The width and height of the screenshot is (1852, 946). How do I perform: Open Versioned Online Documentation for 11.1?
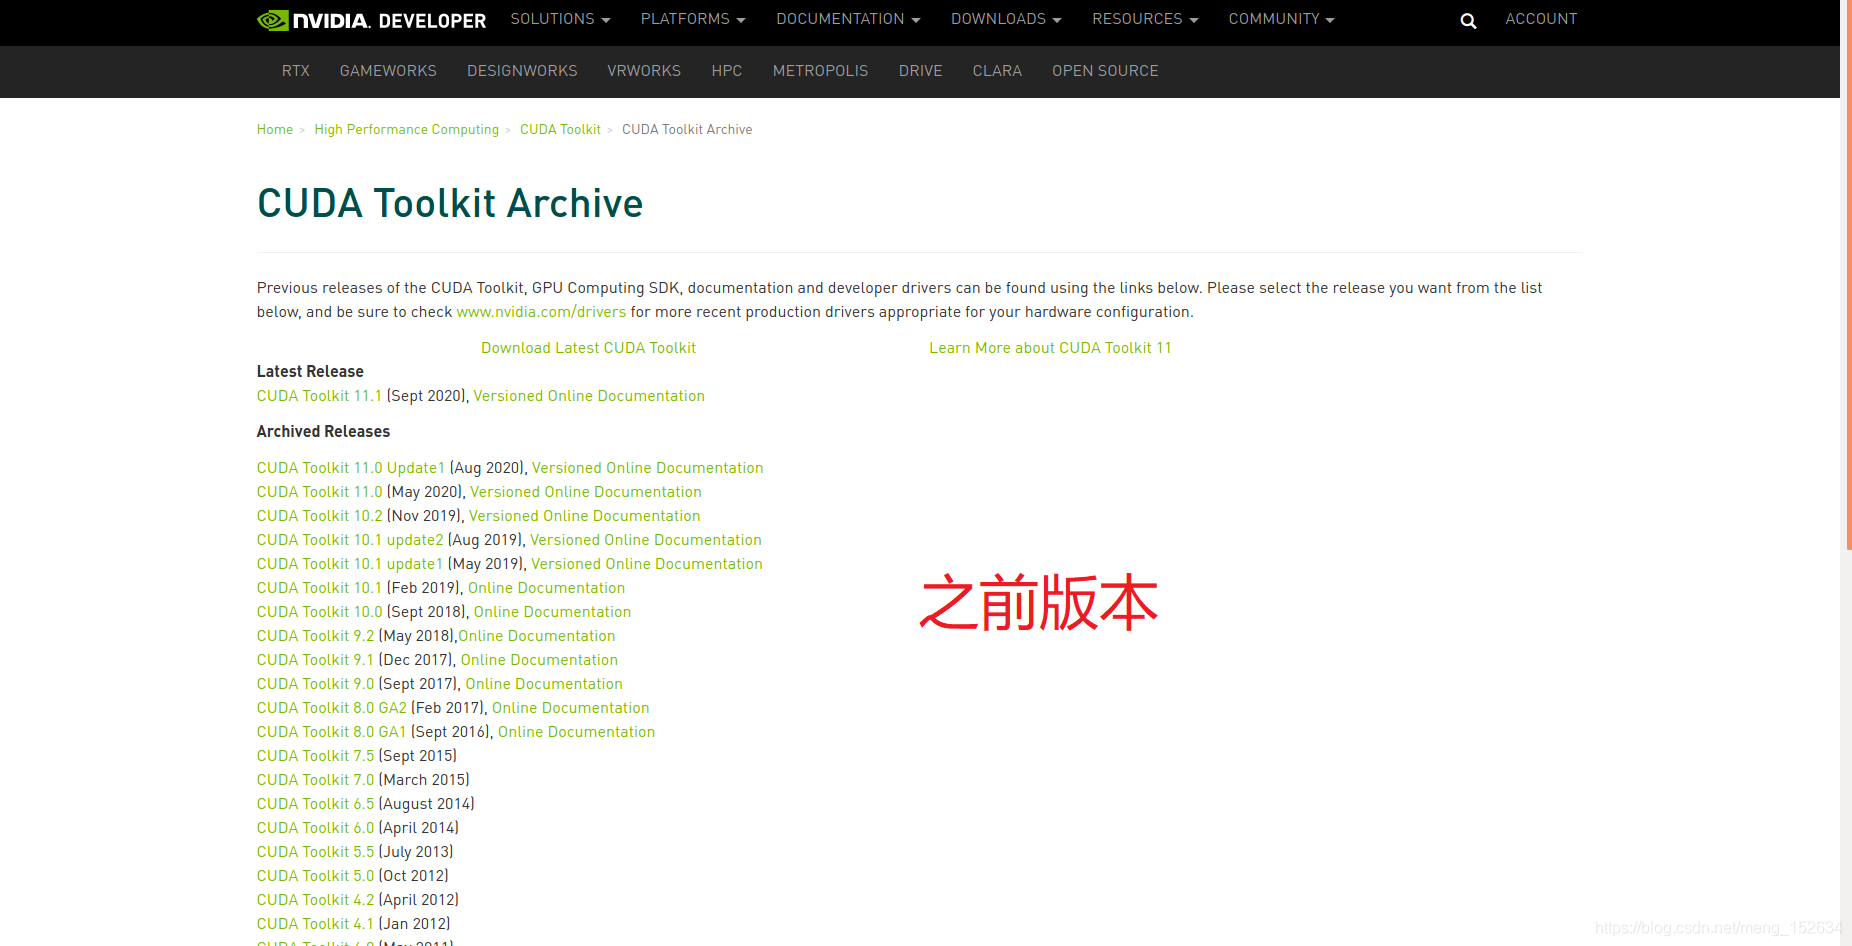pos(589,396)
